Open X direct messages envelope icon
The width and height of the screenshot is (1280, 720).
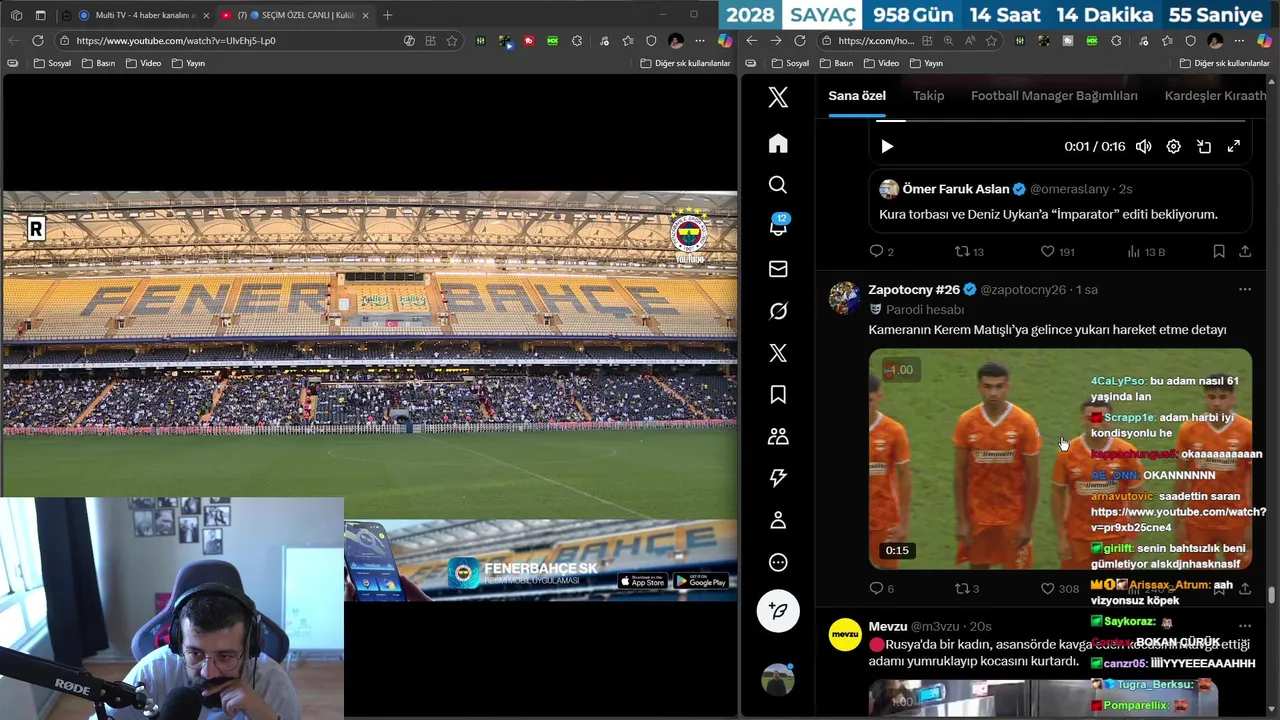point(778,269)
